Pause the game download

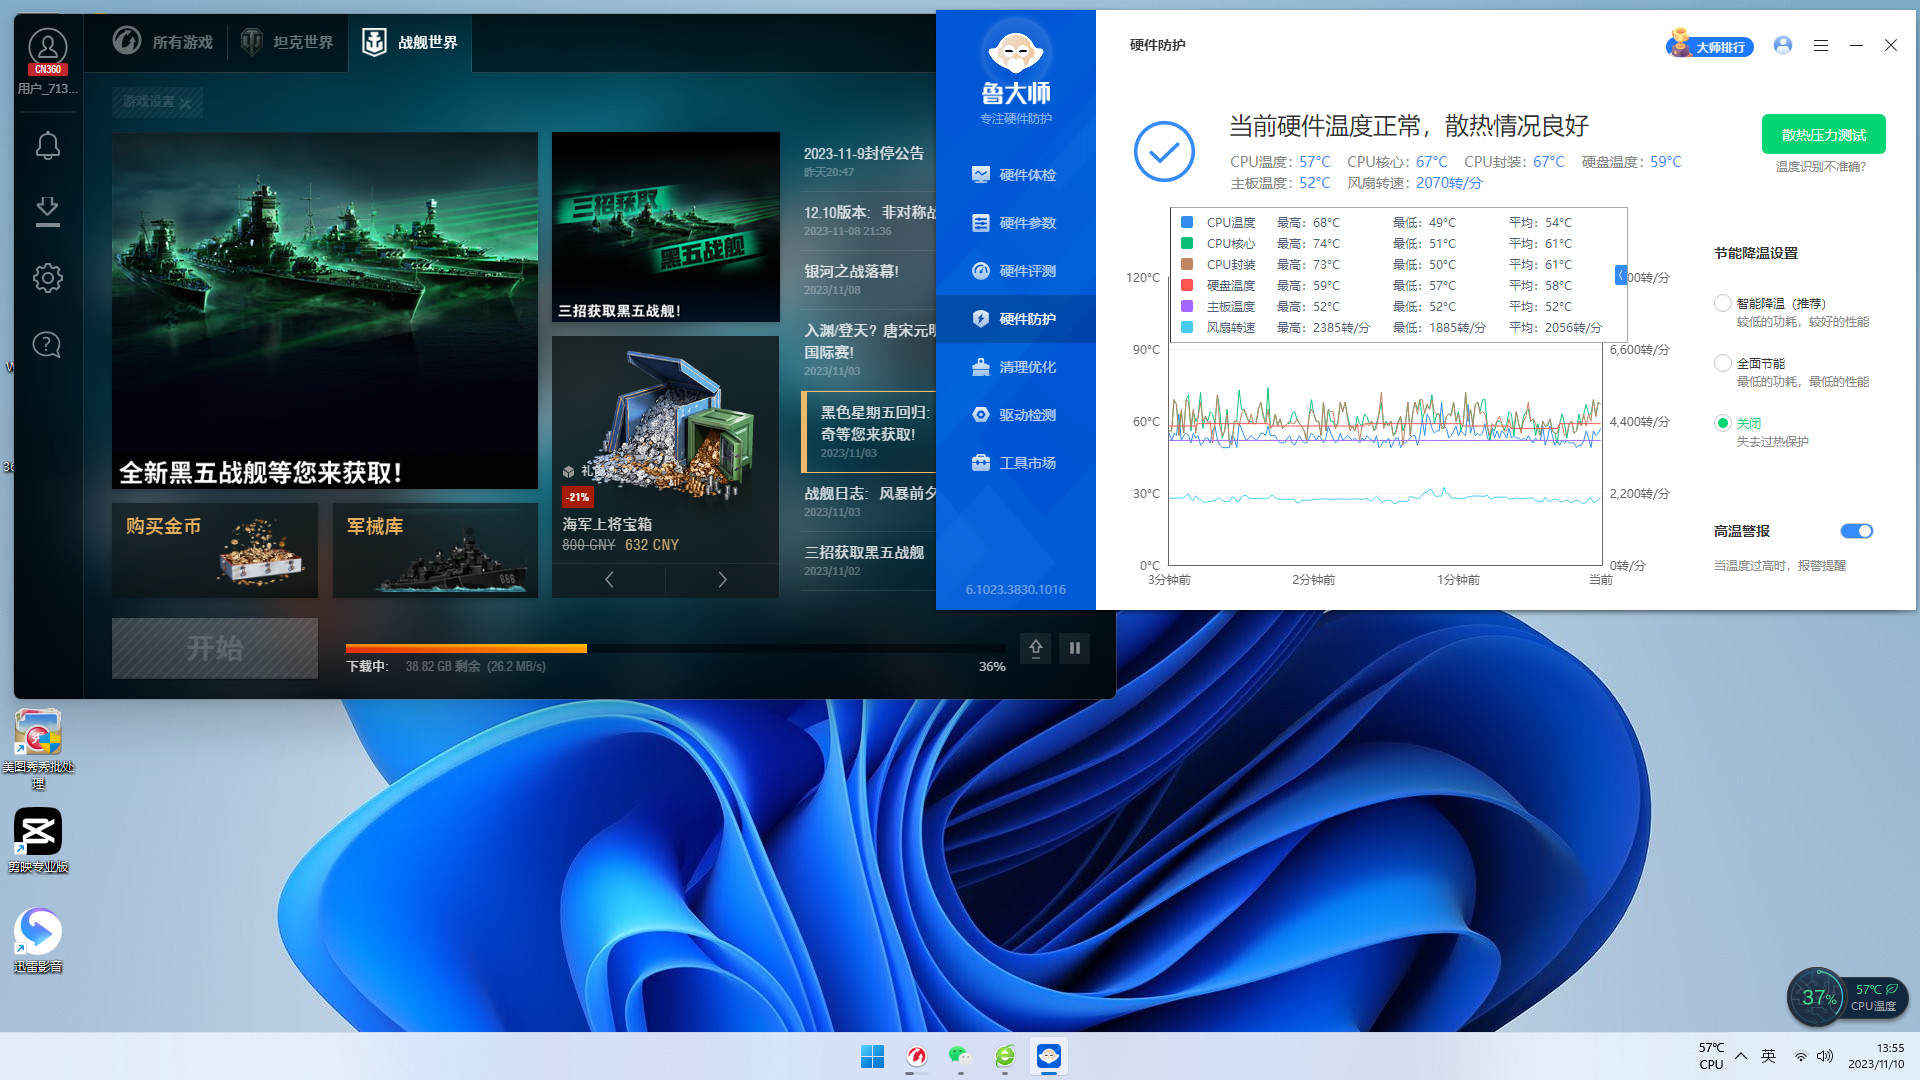(1075, 648)
